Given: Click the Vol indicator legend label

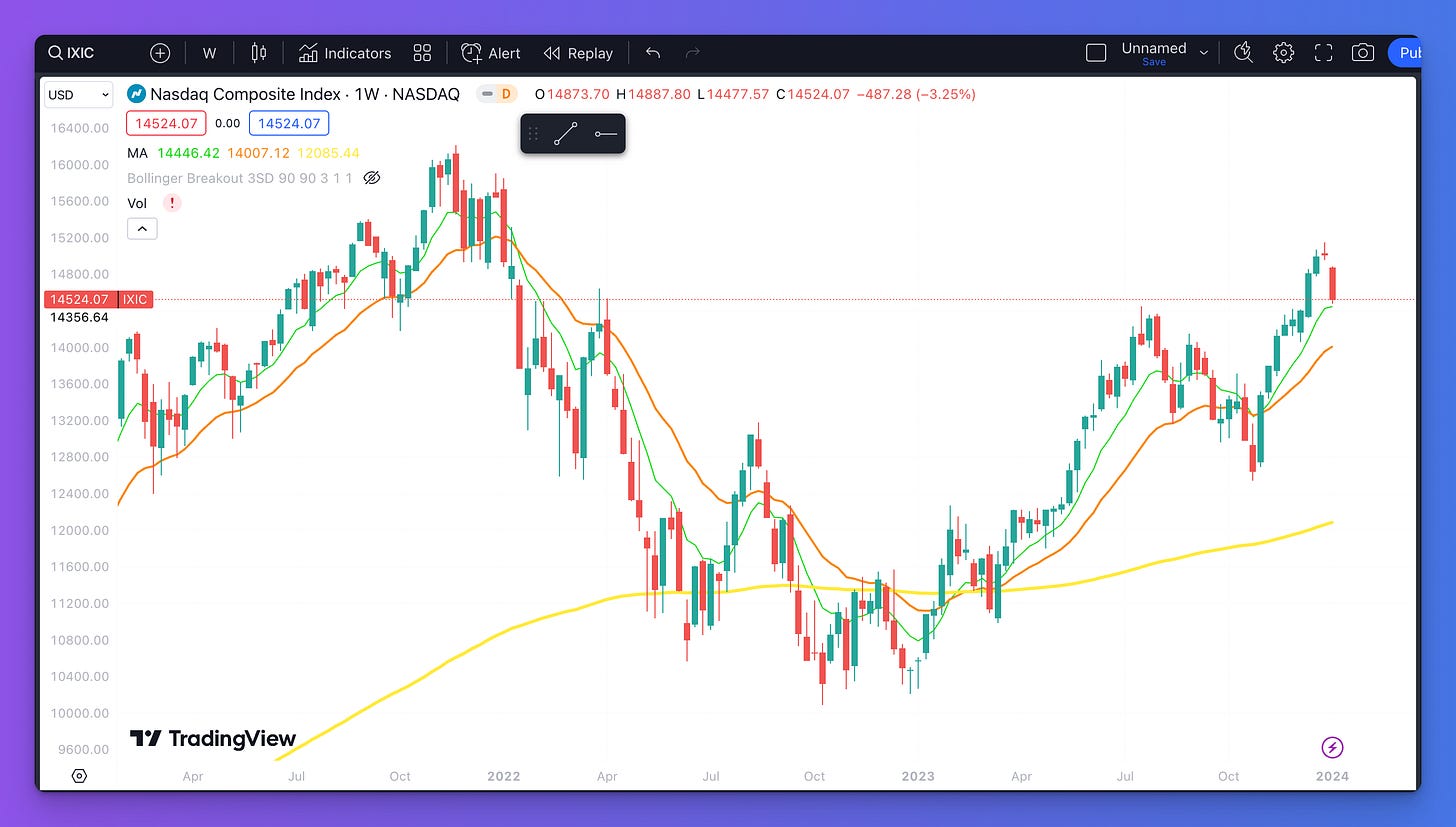Looking at the screenshot, I should pyautogui.click(x=137, y=203).
